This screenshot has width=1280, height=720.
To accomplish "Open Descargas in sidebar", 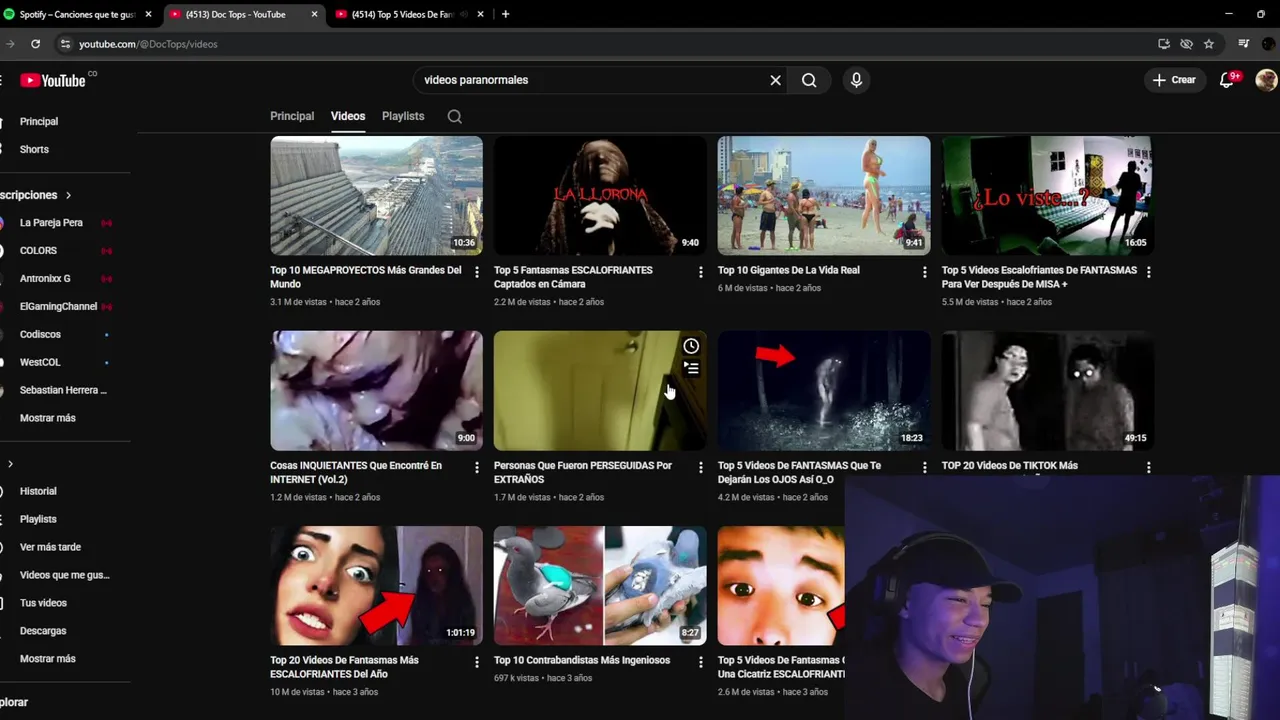I will pos(43,631).
